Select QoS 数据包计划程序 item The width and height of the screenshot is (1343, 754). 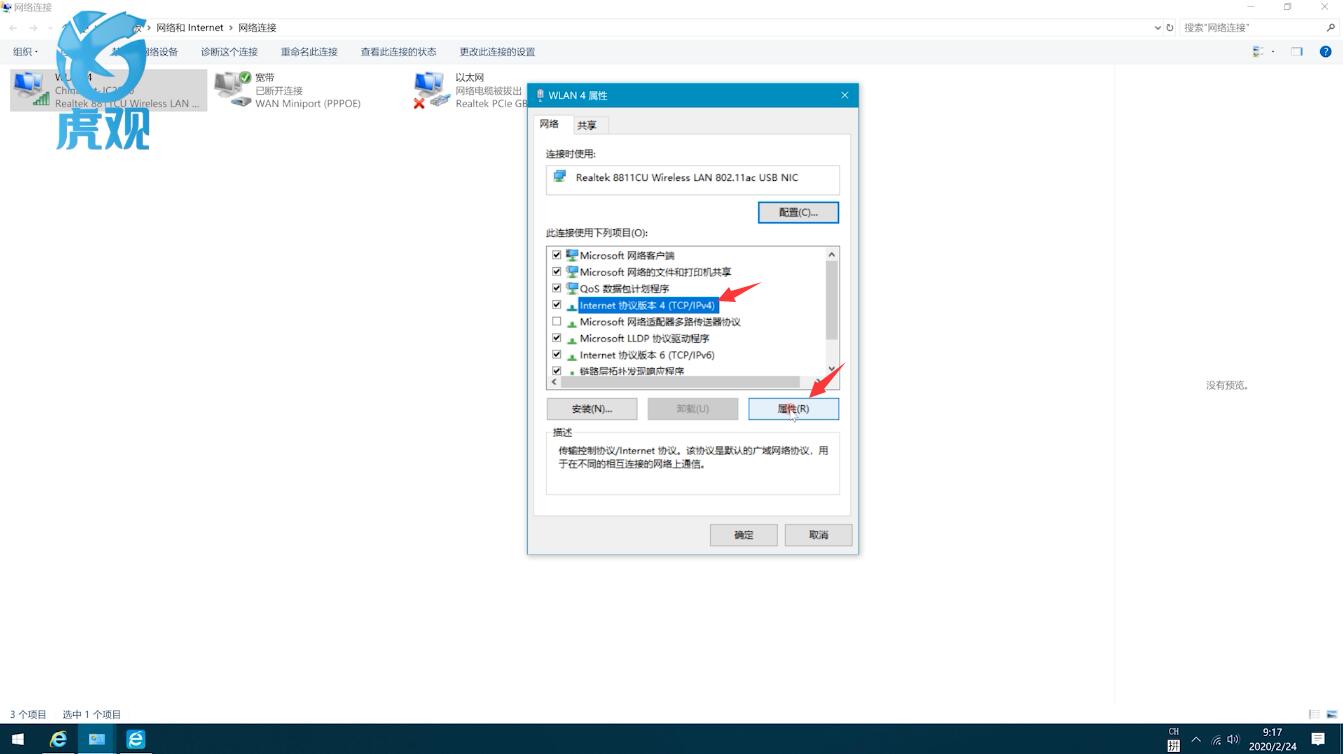(x=624, y=288)
